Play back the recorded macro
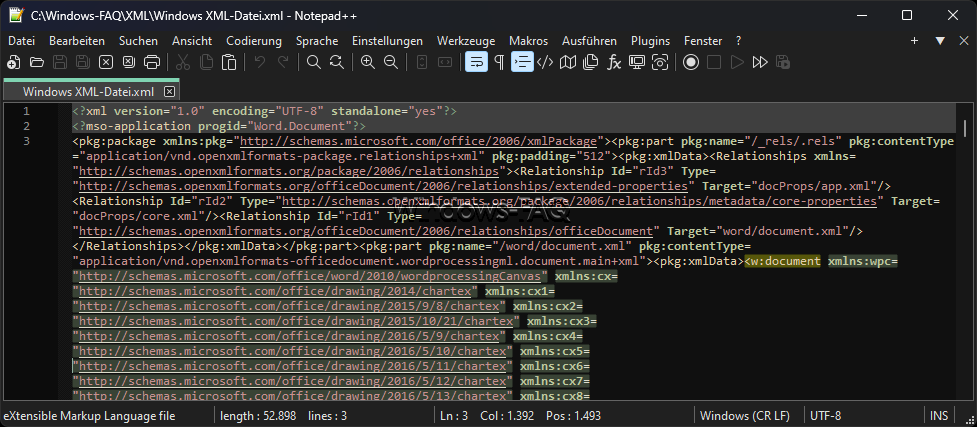Screen dimensions: 977x427 [737, 62]
